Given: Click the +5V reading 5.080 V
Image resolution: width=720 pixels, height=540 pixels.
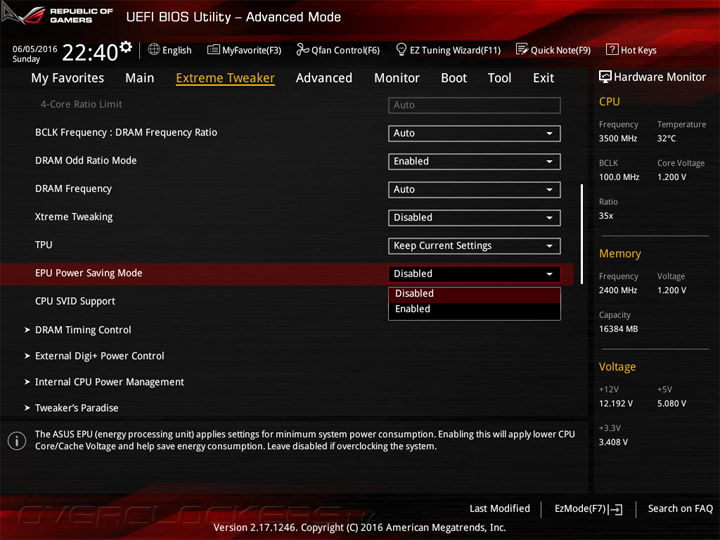Looking at the screenshot, I should tap(672, 404).
